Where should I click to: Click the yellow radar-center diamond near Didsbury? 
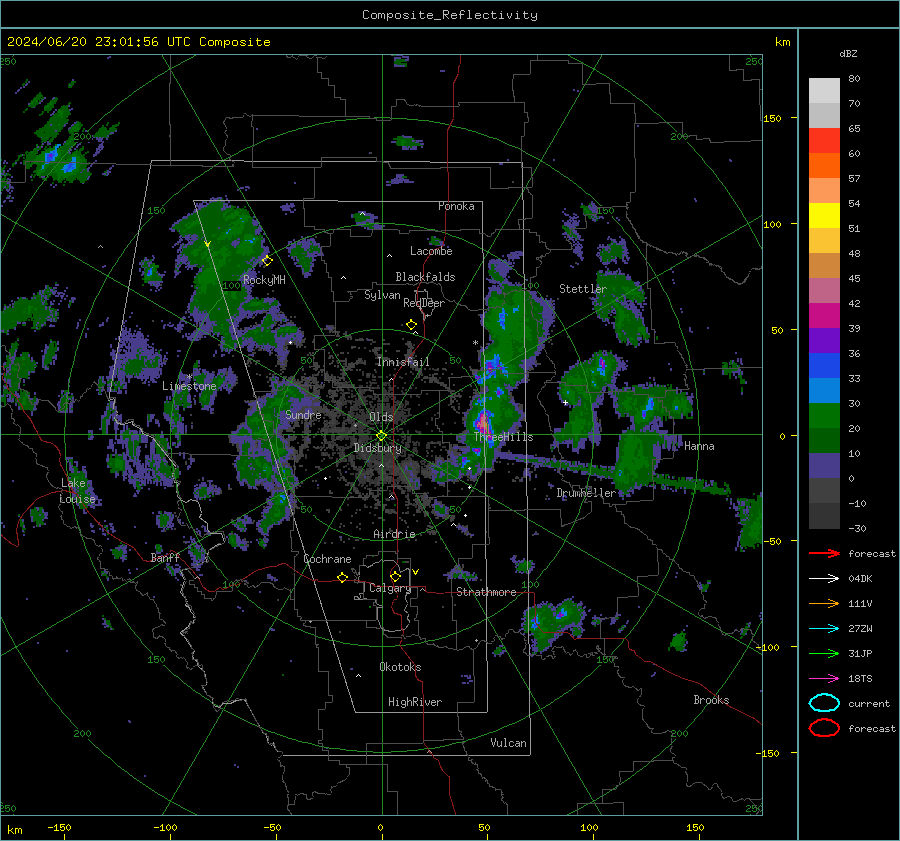381,436
